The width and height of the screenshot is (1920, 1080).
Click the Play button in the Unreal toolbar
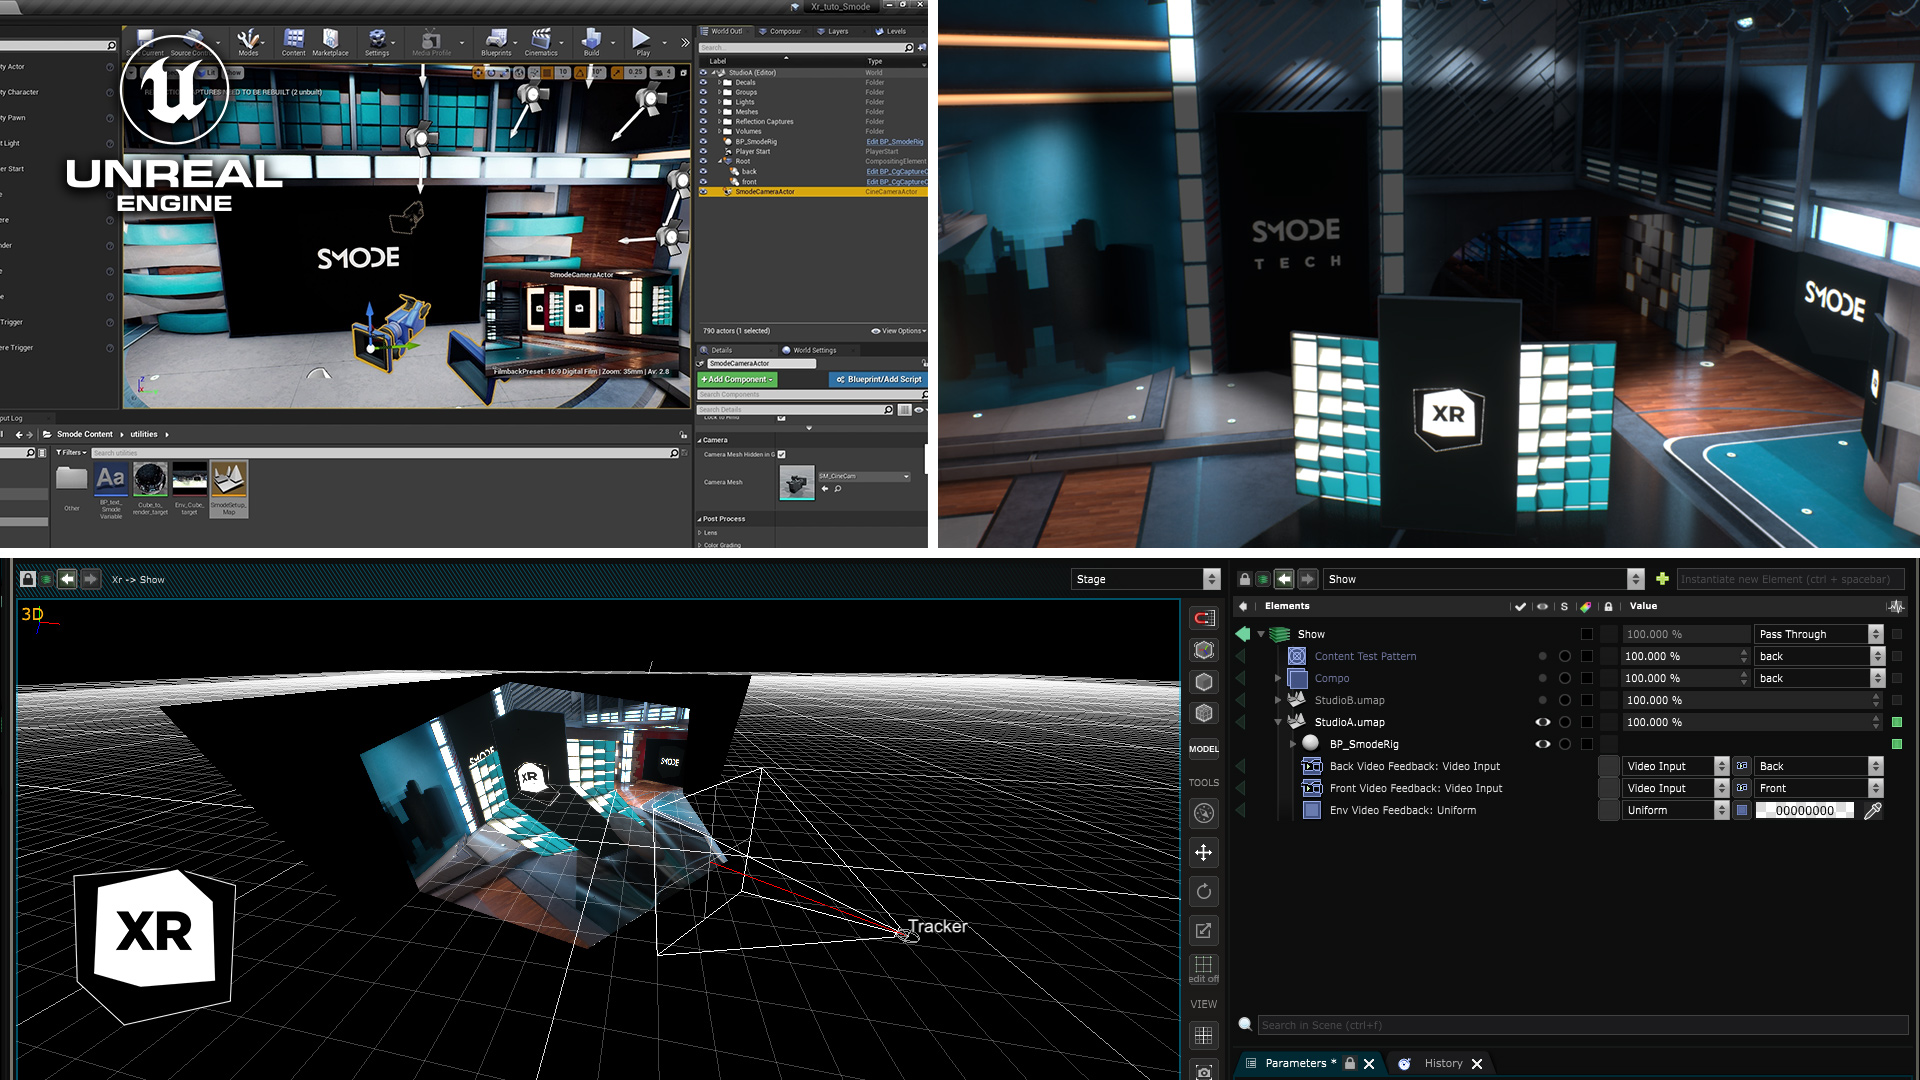pos(642,42)
